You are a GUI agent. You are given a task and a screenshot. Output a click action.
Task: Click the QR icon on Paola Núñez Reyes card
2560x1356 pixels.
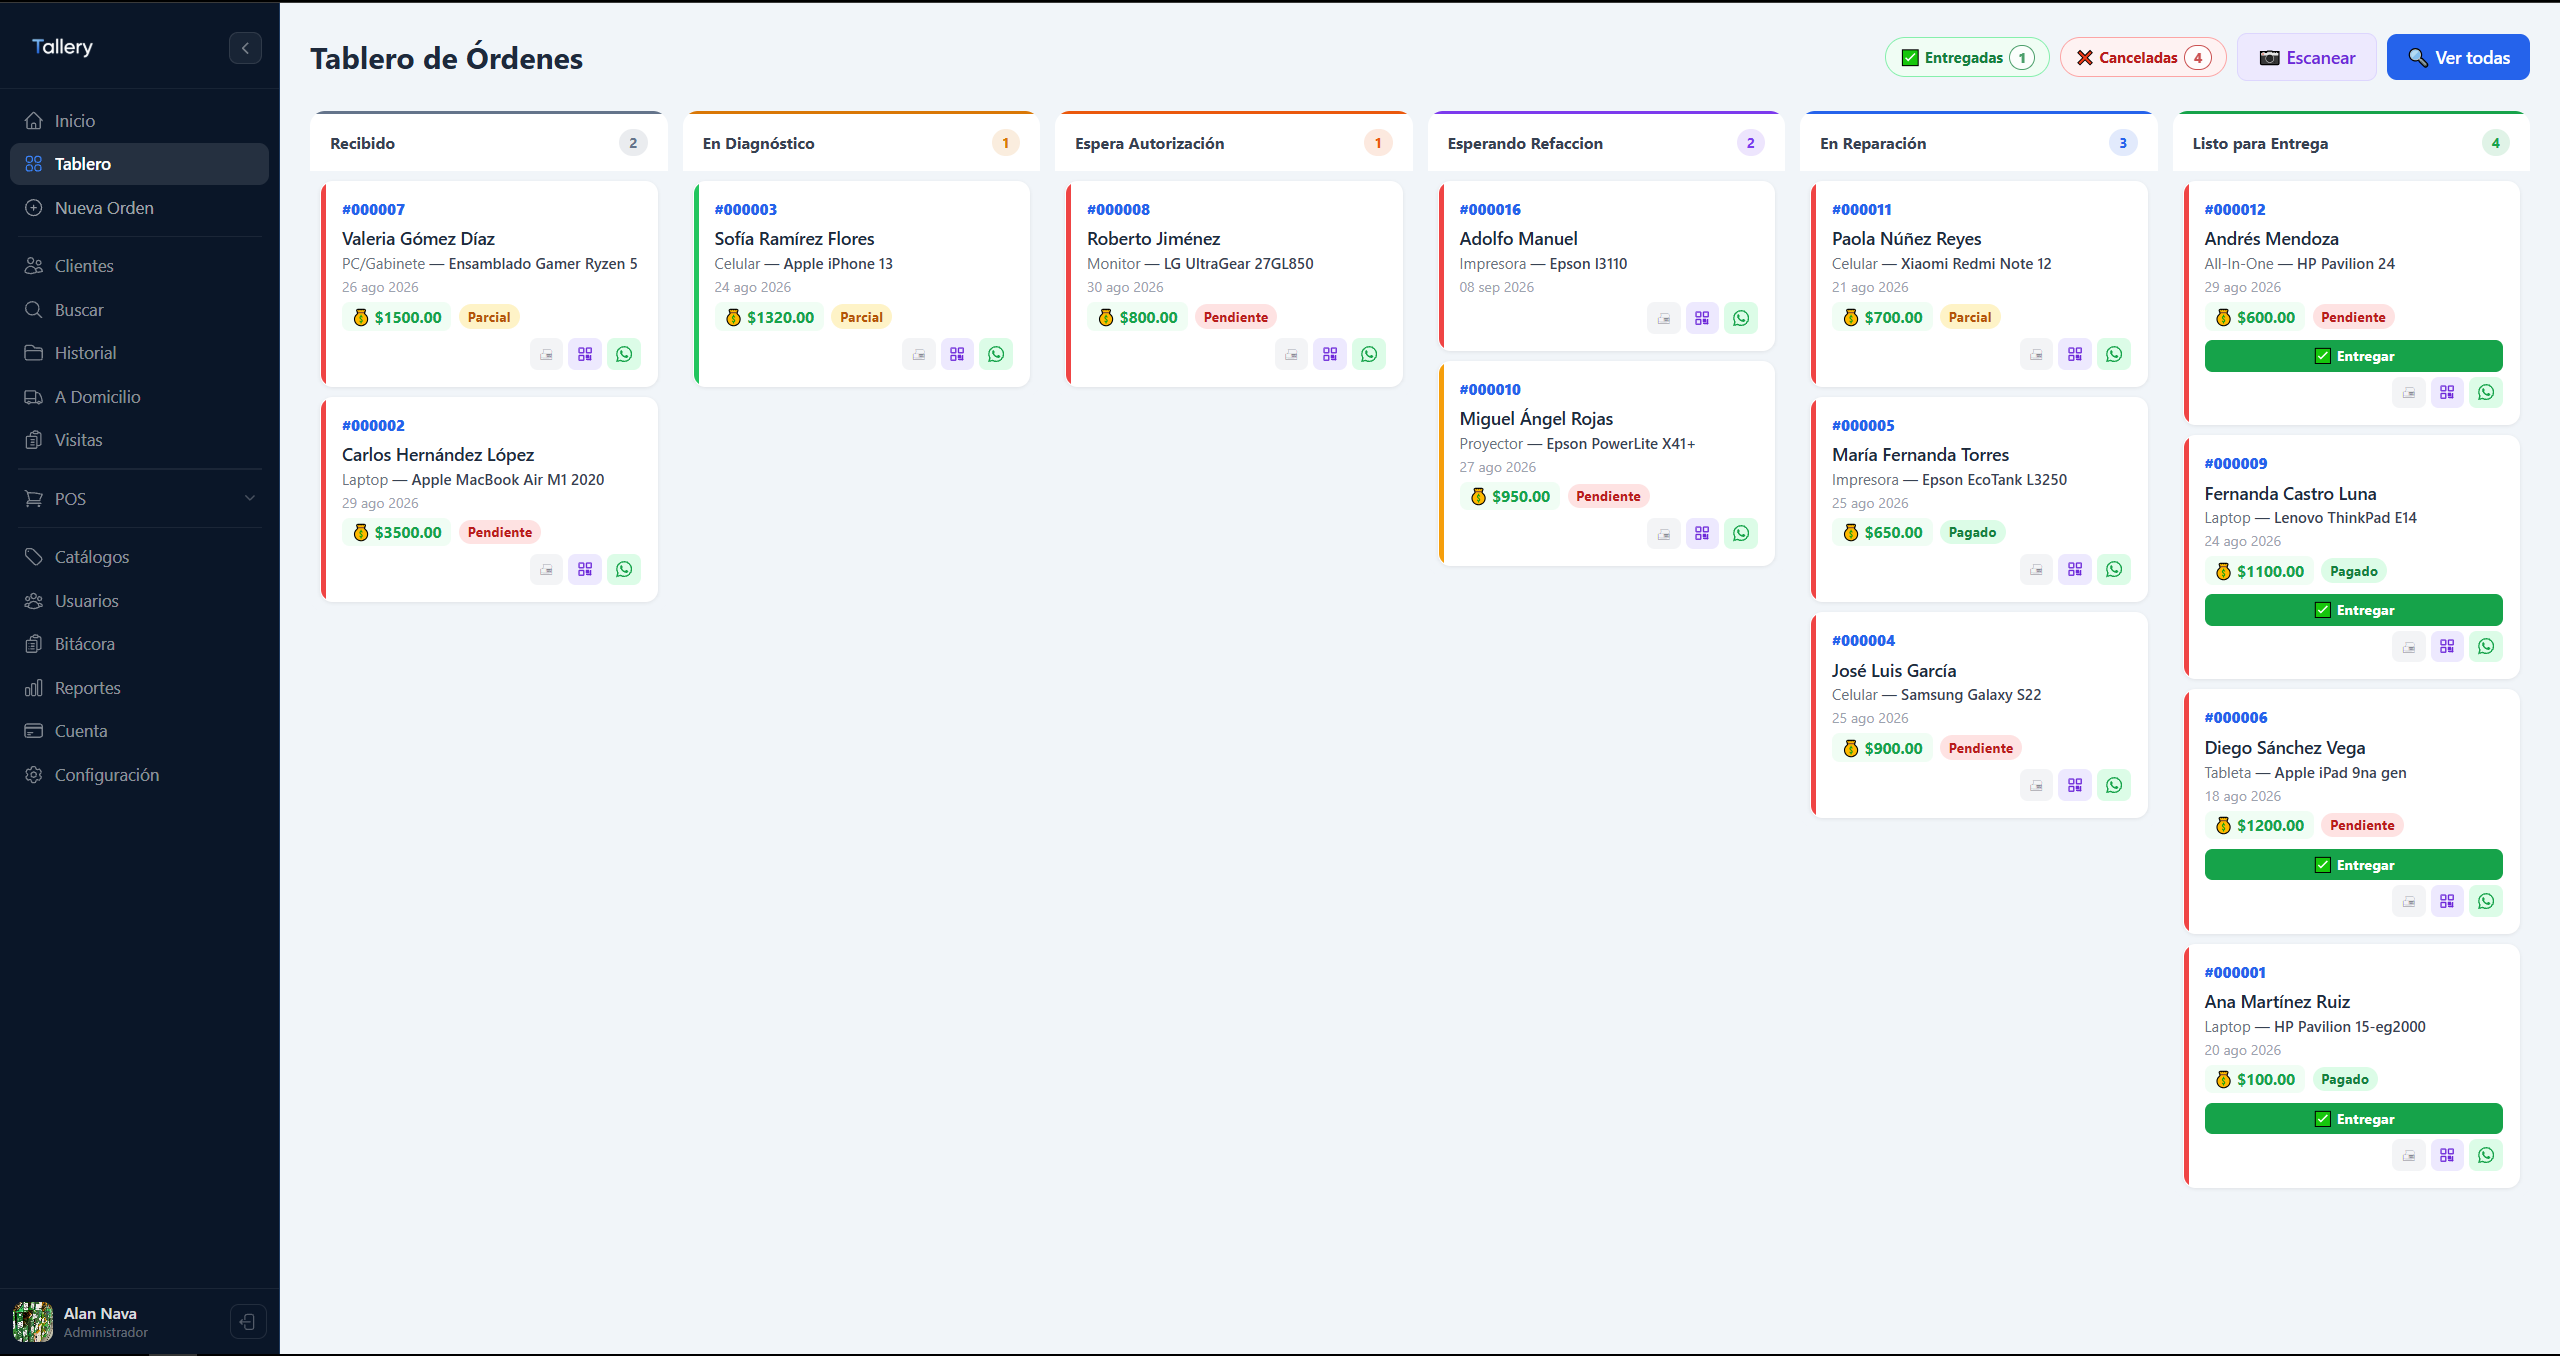(x=2075, y=354)
